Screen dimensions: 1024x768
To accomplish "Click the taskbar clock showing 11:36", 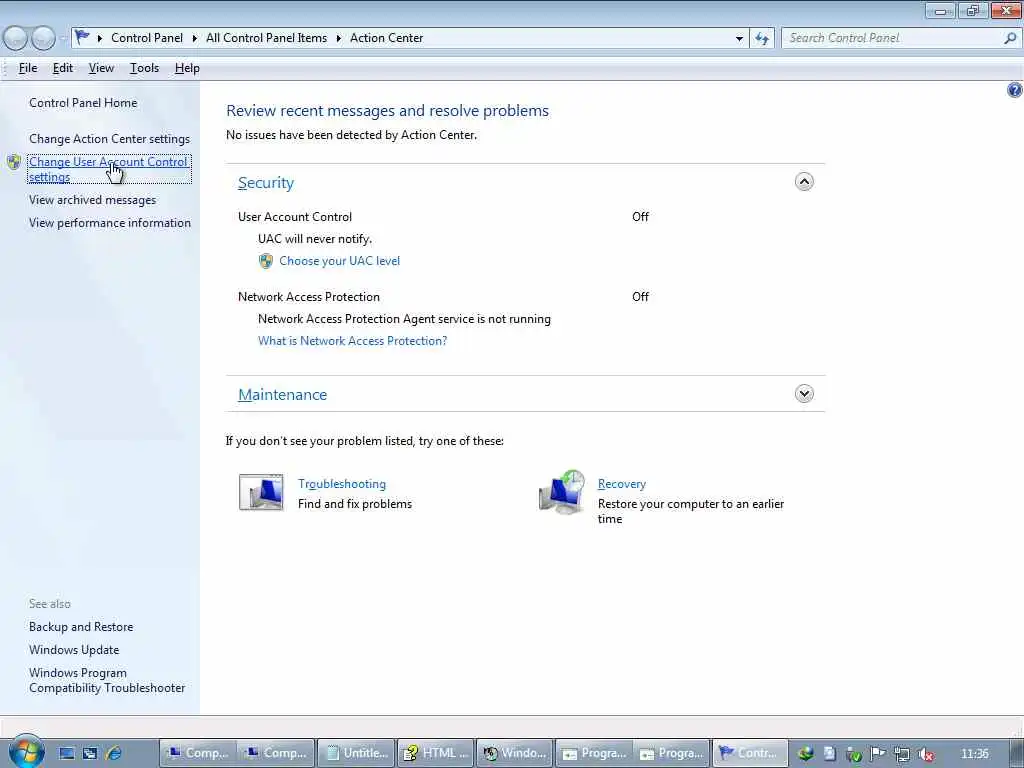I will click(x=974, y=754).
